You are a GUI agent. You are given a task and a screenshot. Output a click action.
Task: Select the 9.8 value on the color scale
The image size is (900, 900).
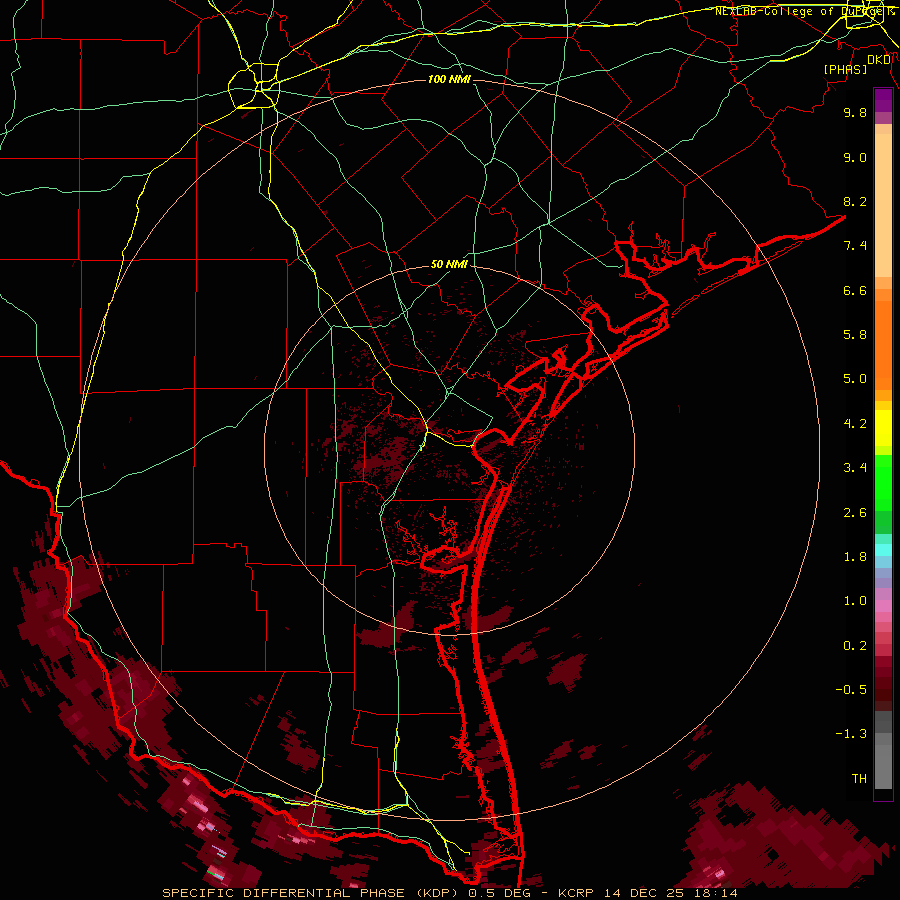point(855,112)
